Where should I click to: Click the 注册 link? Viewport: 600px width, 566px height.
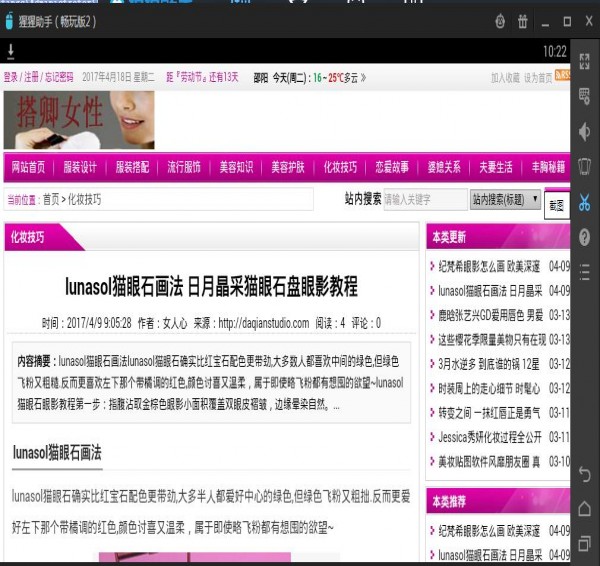[x=31, y=77]
